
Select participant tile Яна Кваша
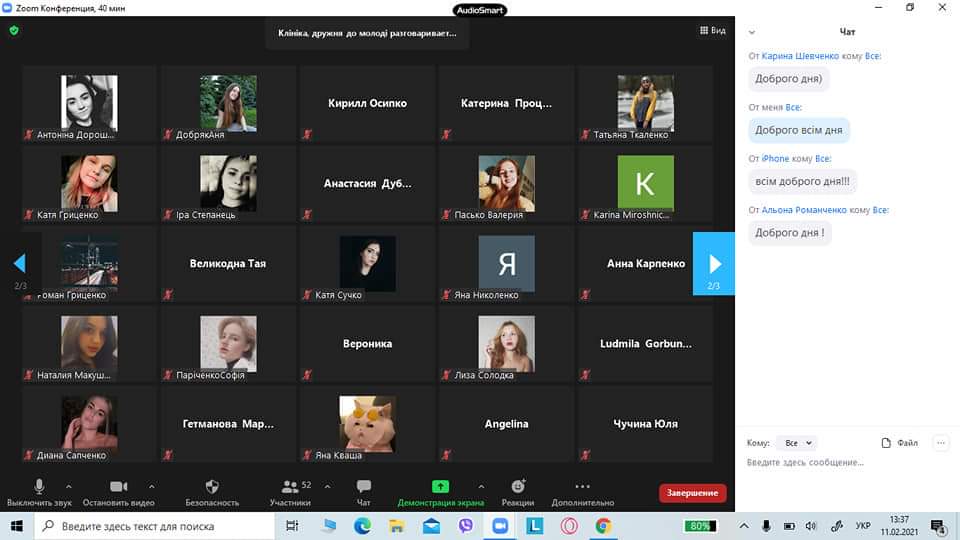367,425
